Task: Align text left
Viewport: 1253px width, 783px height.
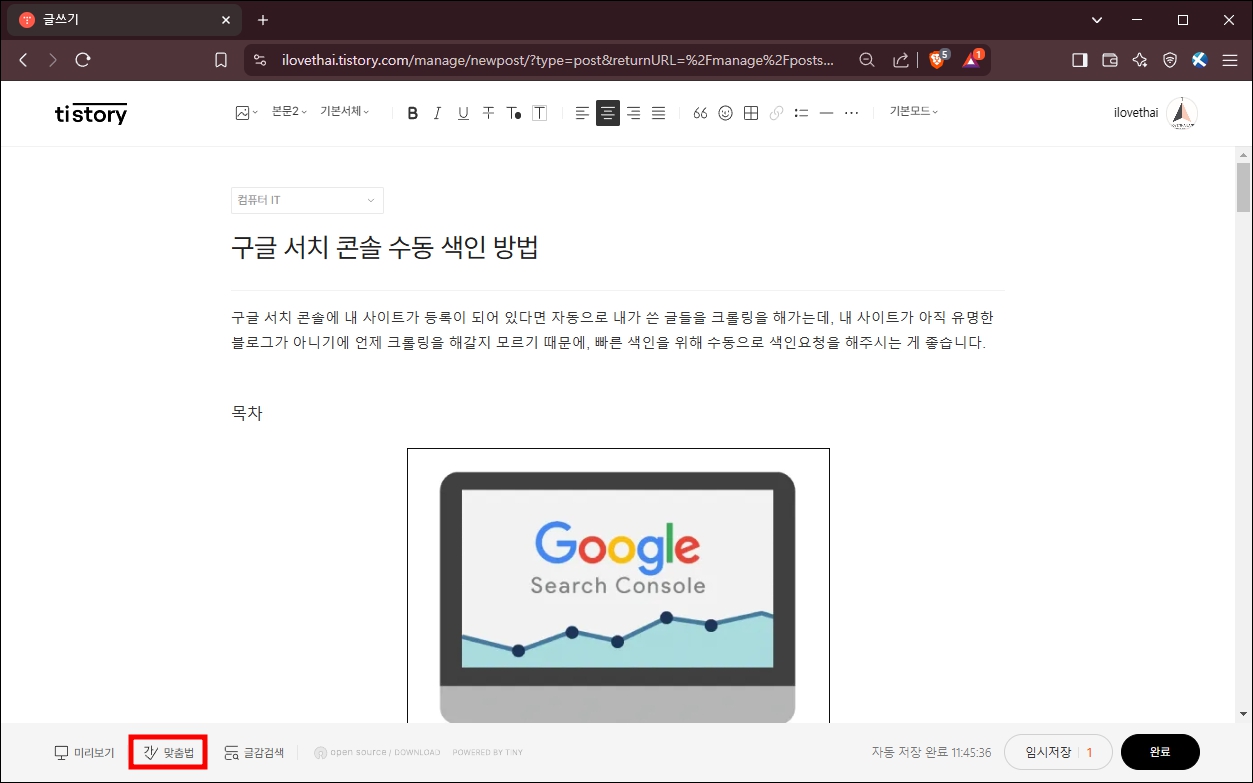Action: pyautogui.click(x=582, y=113)
